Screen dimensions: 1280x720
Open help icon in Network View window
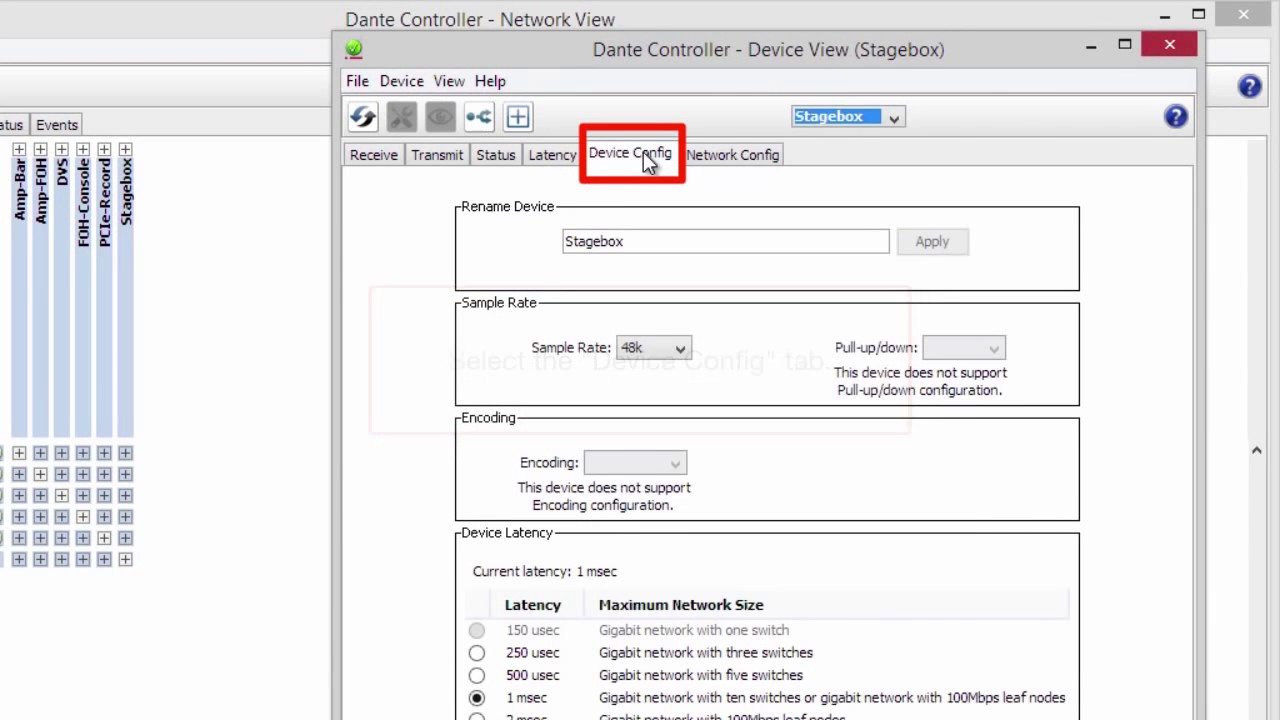1249,86
